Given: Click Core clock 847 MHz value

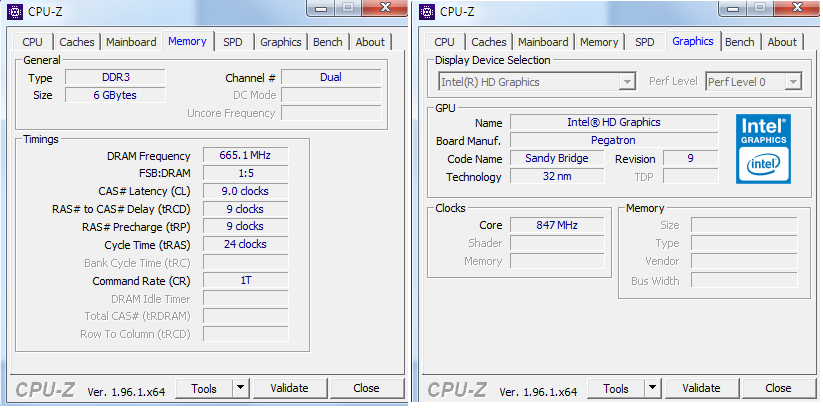Looking at the screenshot, I should tap(557, 226).
